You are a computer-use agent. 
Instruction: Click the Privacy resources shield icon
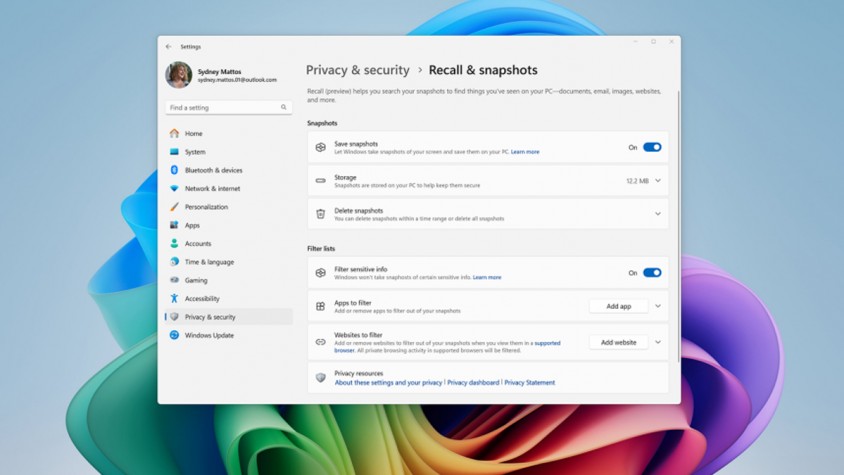tap(320, 378)
